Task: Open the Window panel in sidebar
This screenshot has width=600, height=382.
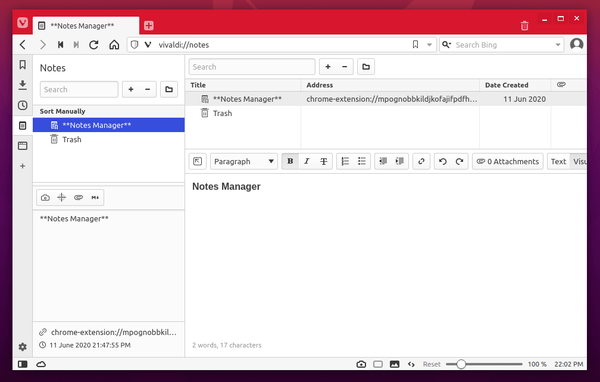Action: (23, 146)
